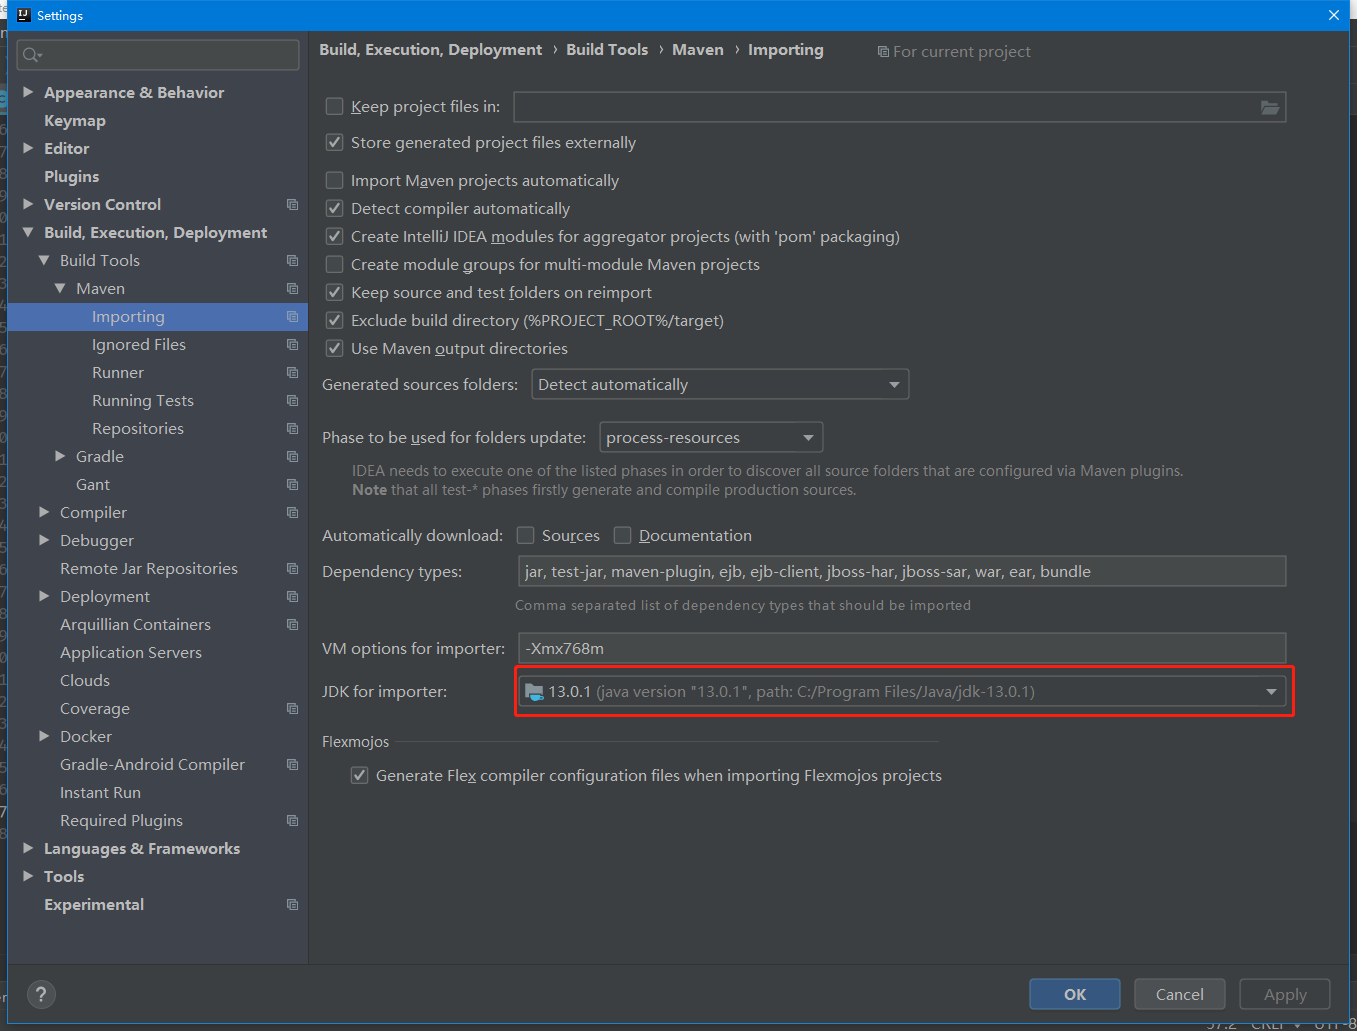Click the help question mark icon
The width and height of the screenshot is (1357, 1031).
click(x=40, y=994)
